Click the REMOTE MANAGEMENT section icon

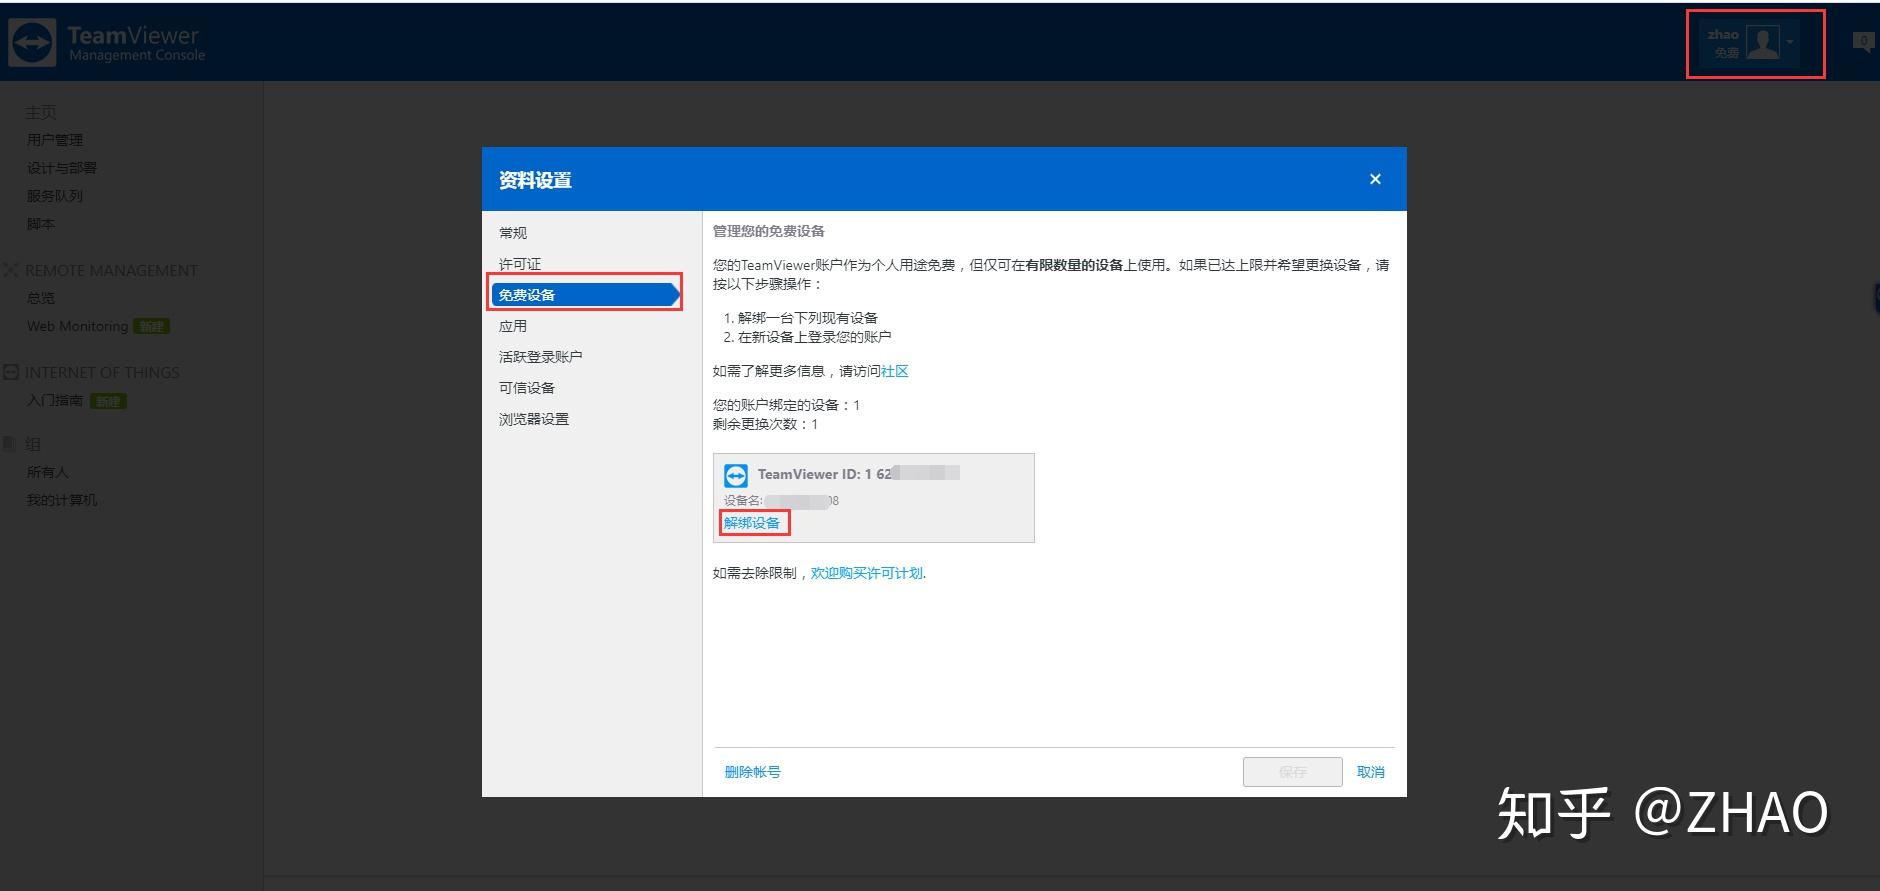pos(11,270)
